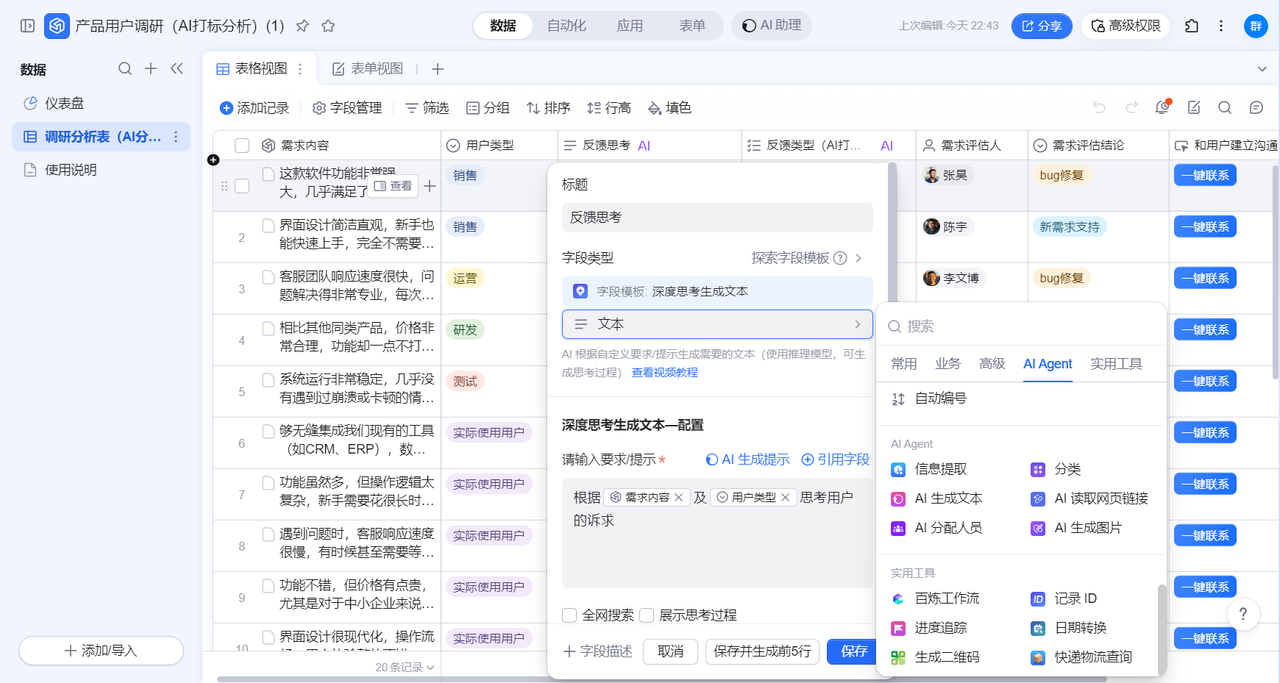Open the 文本 field type dropdown
The width and height of the screenshot is (1280, 683).
coord(716,324)
